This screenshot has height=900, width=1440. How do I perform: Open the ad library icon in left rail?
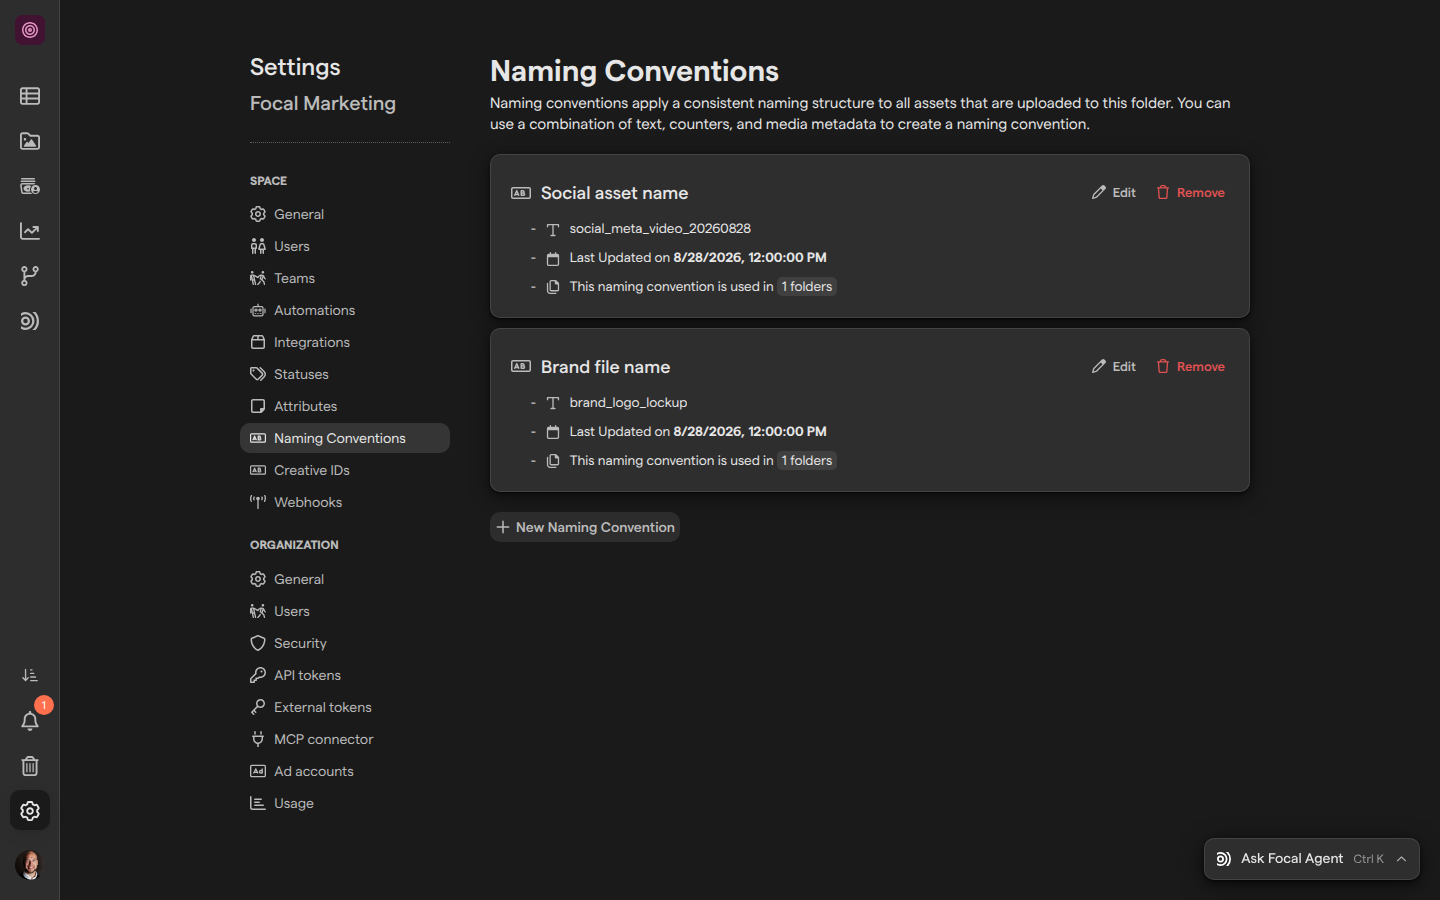pos(30,186)
